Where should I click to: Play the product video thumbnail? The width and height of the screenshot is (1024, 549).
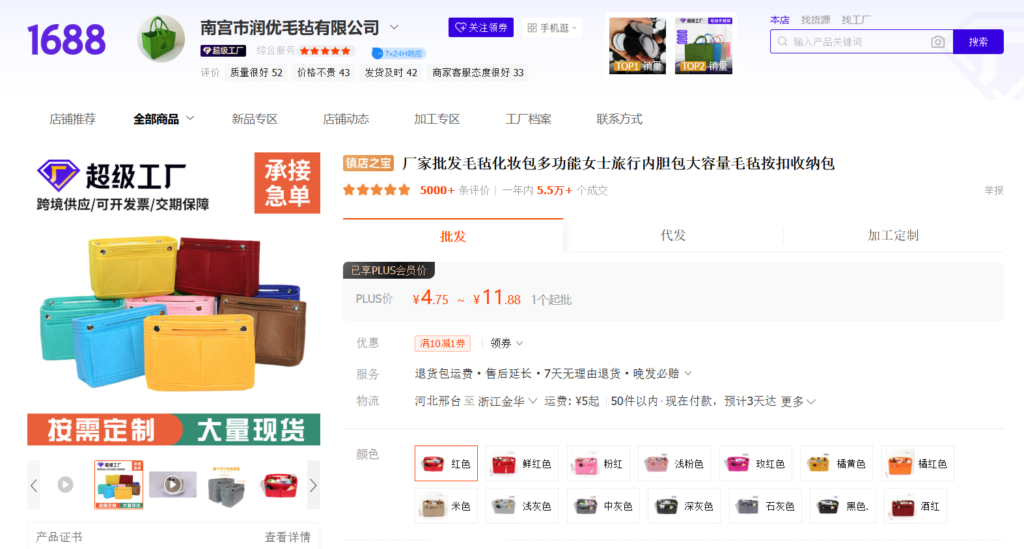[x=65, y=485]
